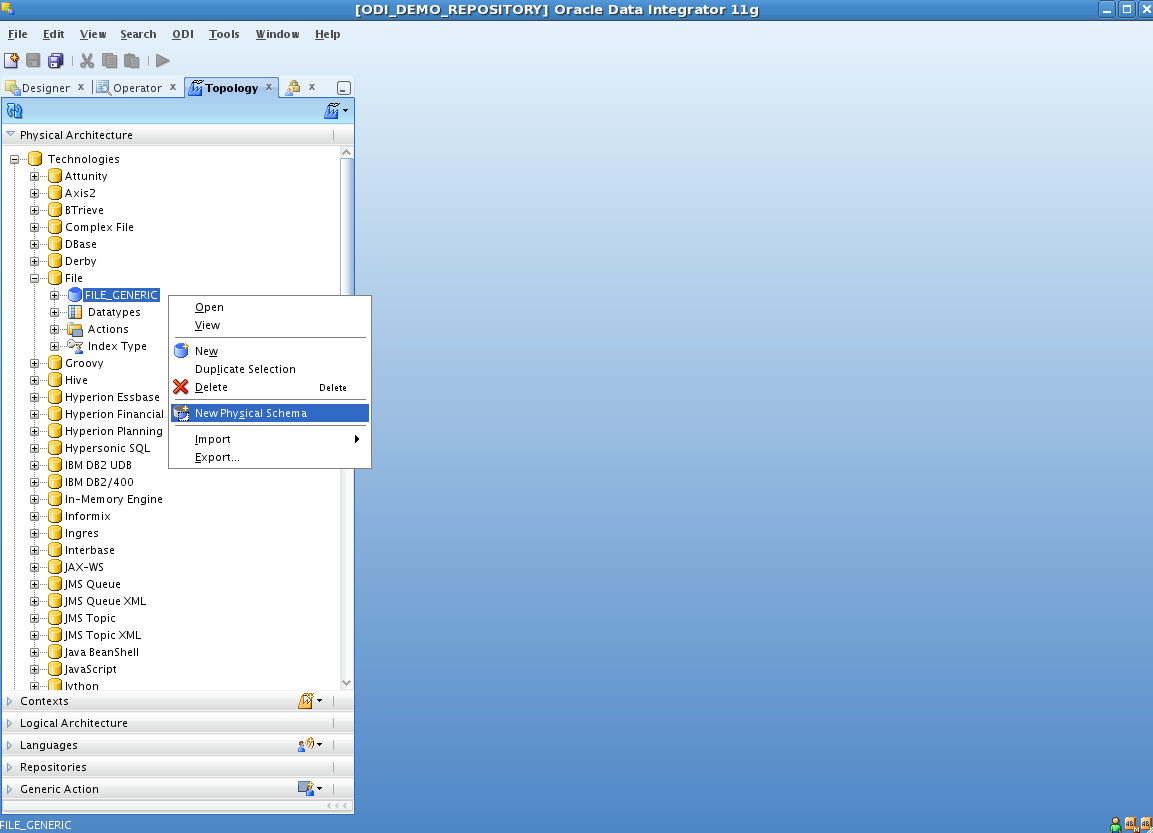Click the Index Type key icon
Image resolution: width=1153 pixels, height=833 pixels.
point(75,346)
